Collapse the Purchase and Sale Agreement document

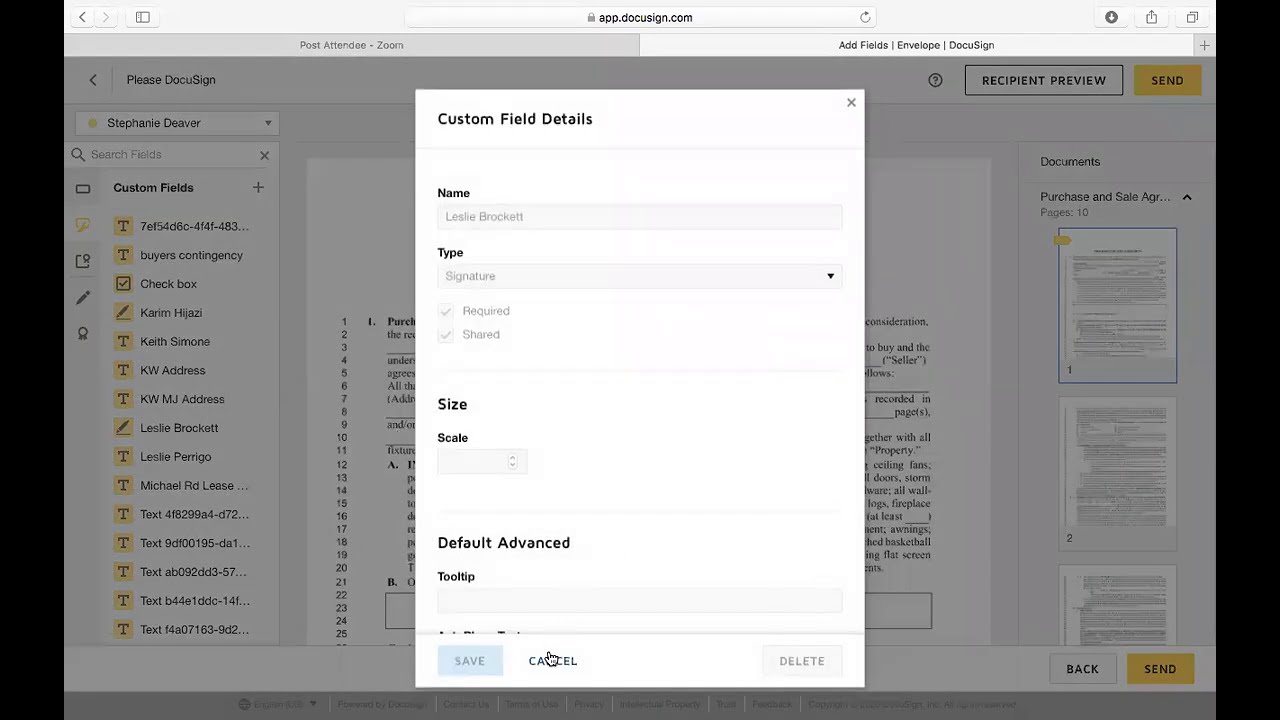pos(1187,197)
